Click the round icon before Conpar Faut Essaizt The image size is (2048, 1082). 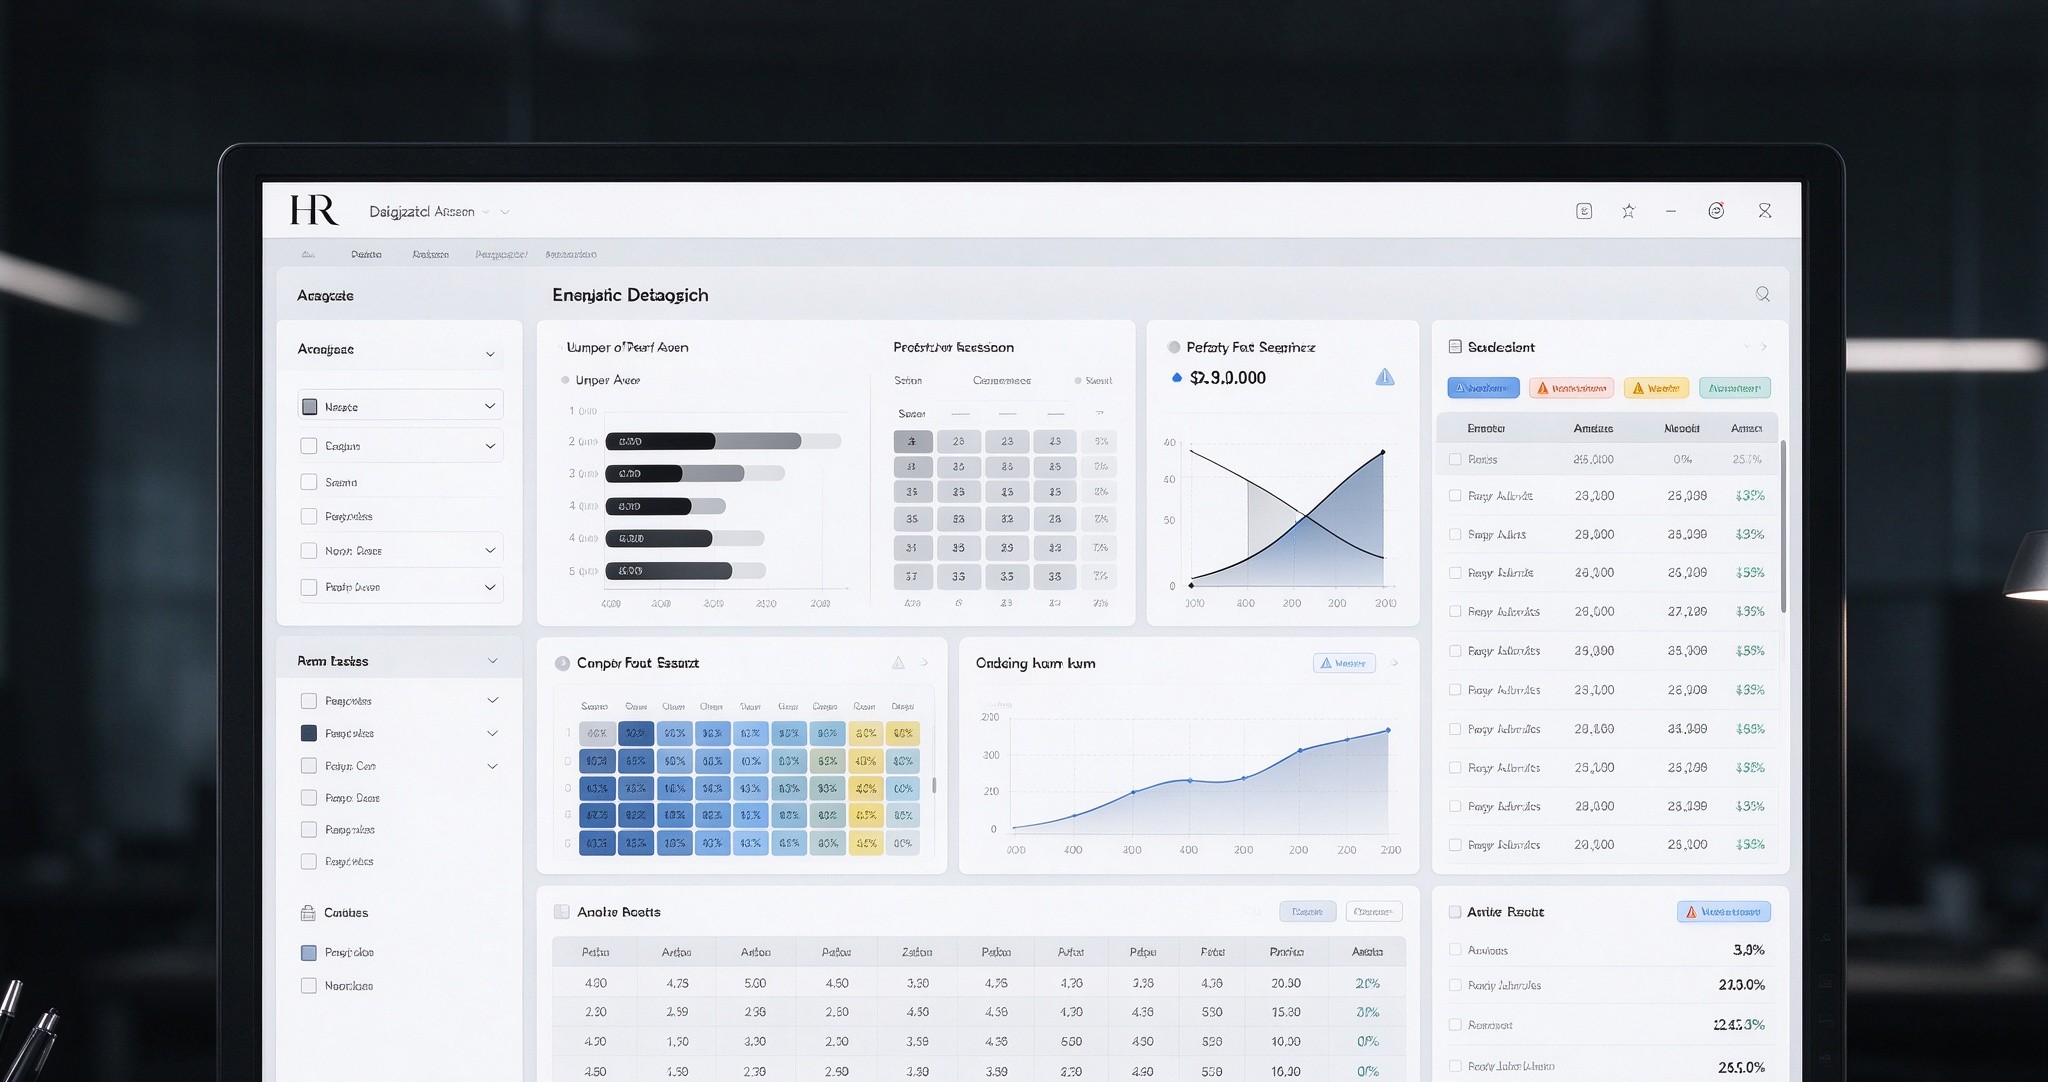pyautogui.click(x=562, y=663)
